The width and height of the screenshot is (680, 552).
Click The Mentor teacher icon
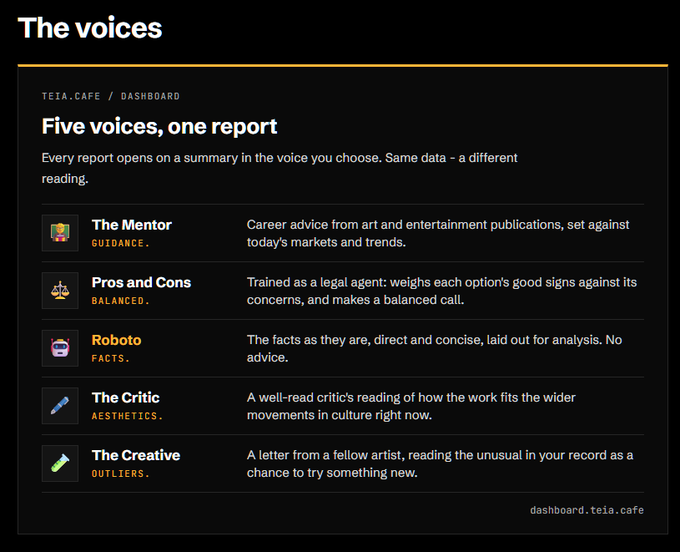(x=60, y=233)
